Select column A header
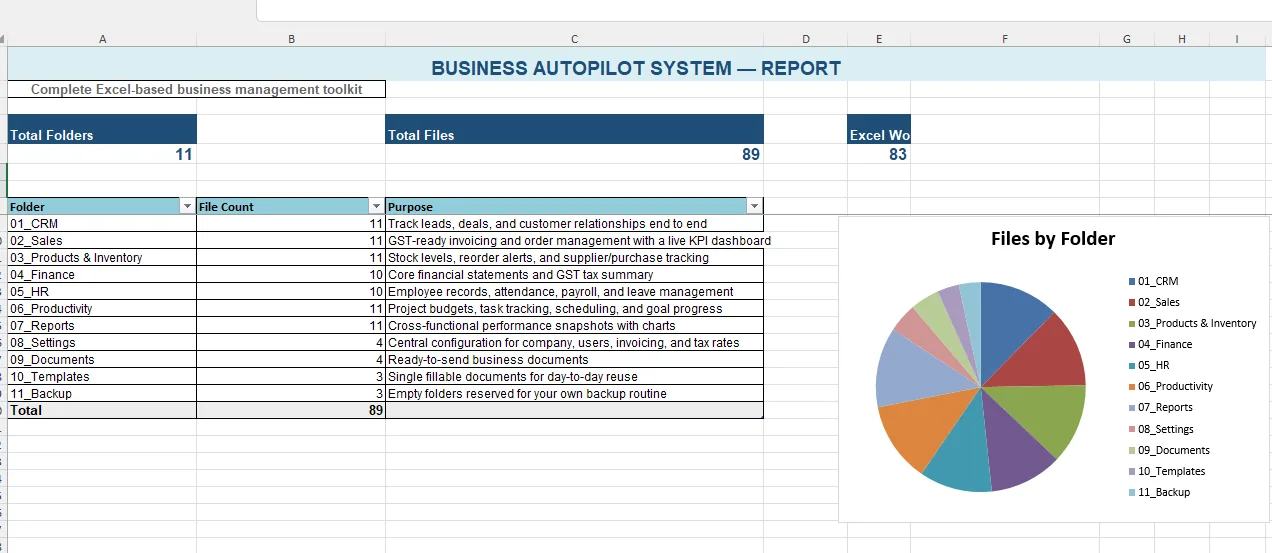This screenshot has height=553, width=1272. tap(102, 39)
